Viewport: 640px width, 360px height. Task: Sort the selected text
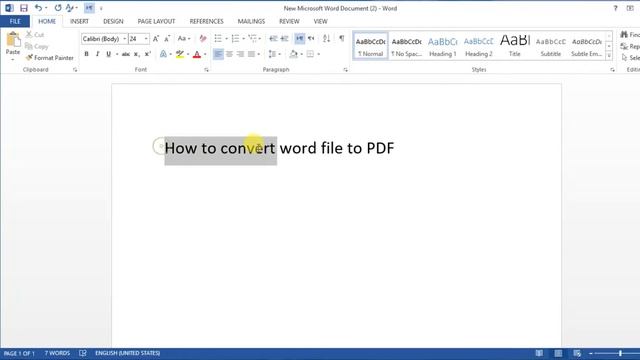(x=326, y=39)
